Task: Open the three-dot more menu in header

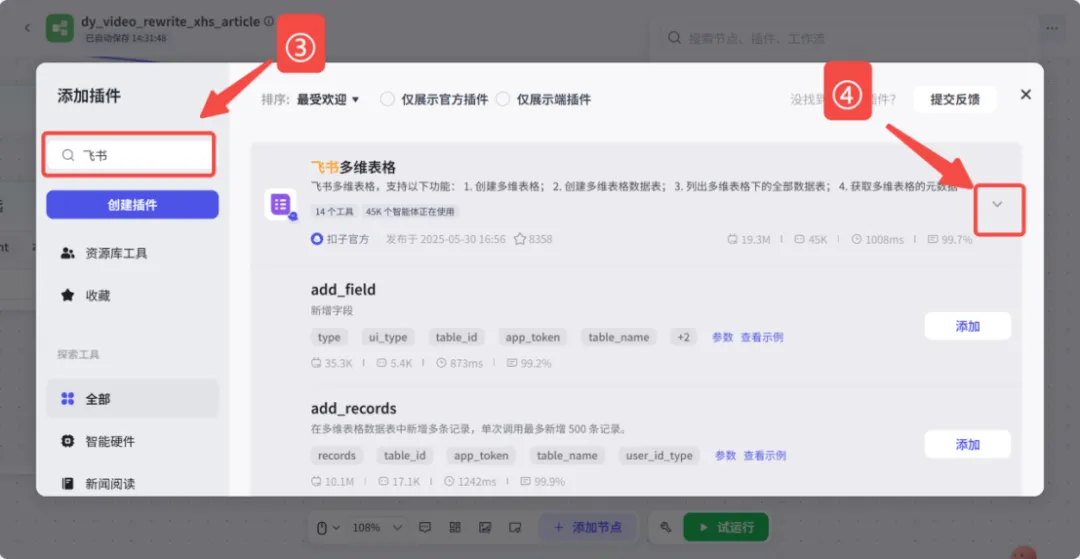Action: [1052, 28]
